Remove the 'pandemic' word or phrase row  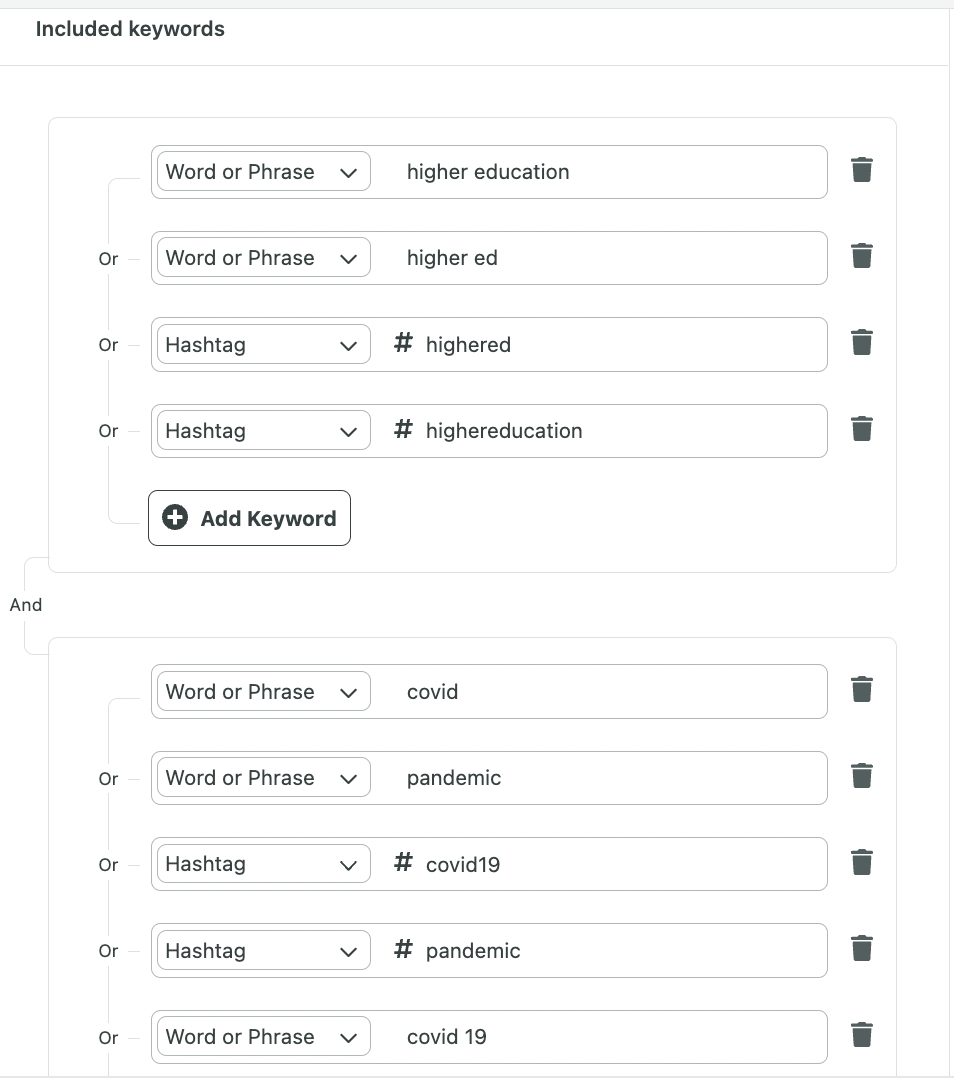[861, 776]
